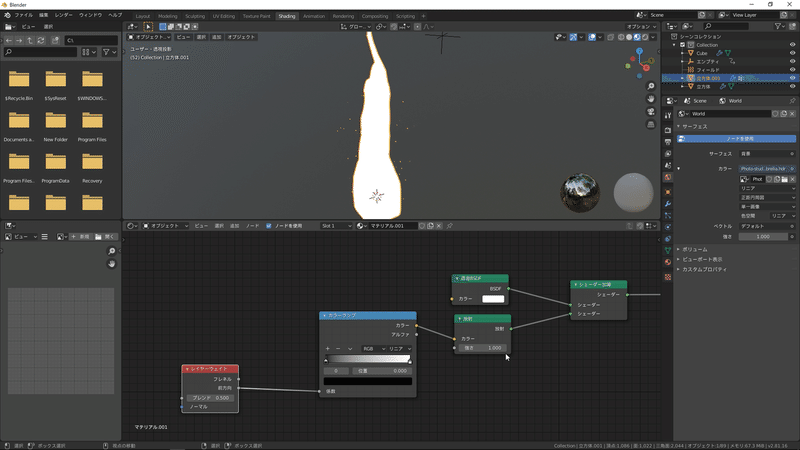Toggle Collection exclude checkbox in outliner
Image resolution: width=800 pixels, height=450 pixels.
tap(683, 45)
